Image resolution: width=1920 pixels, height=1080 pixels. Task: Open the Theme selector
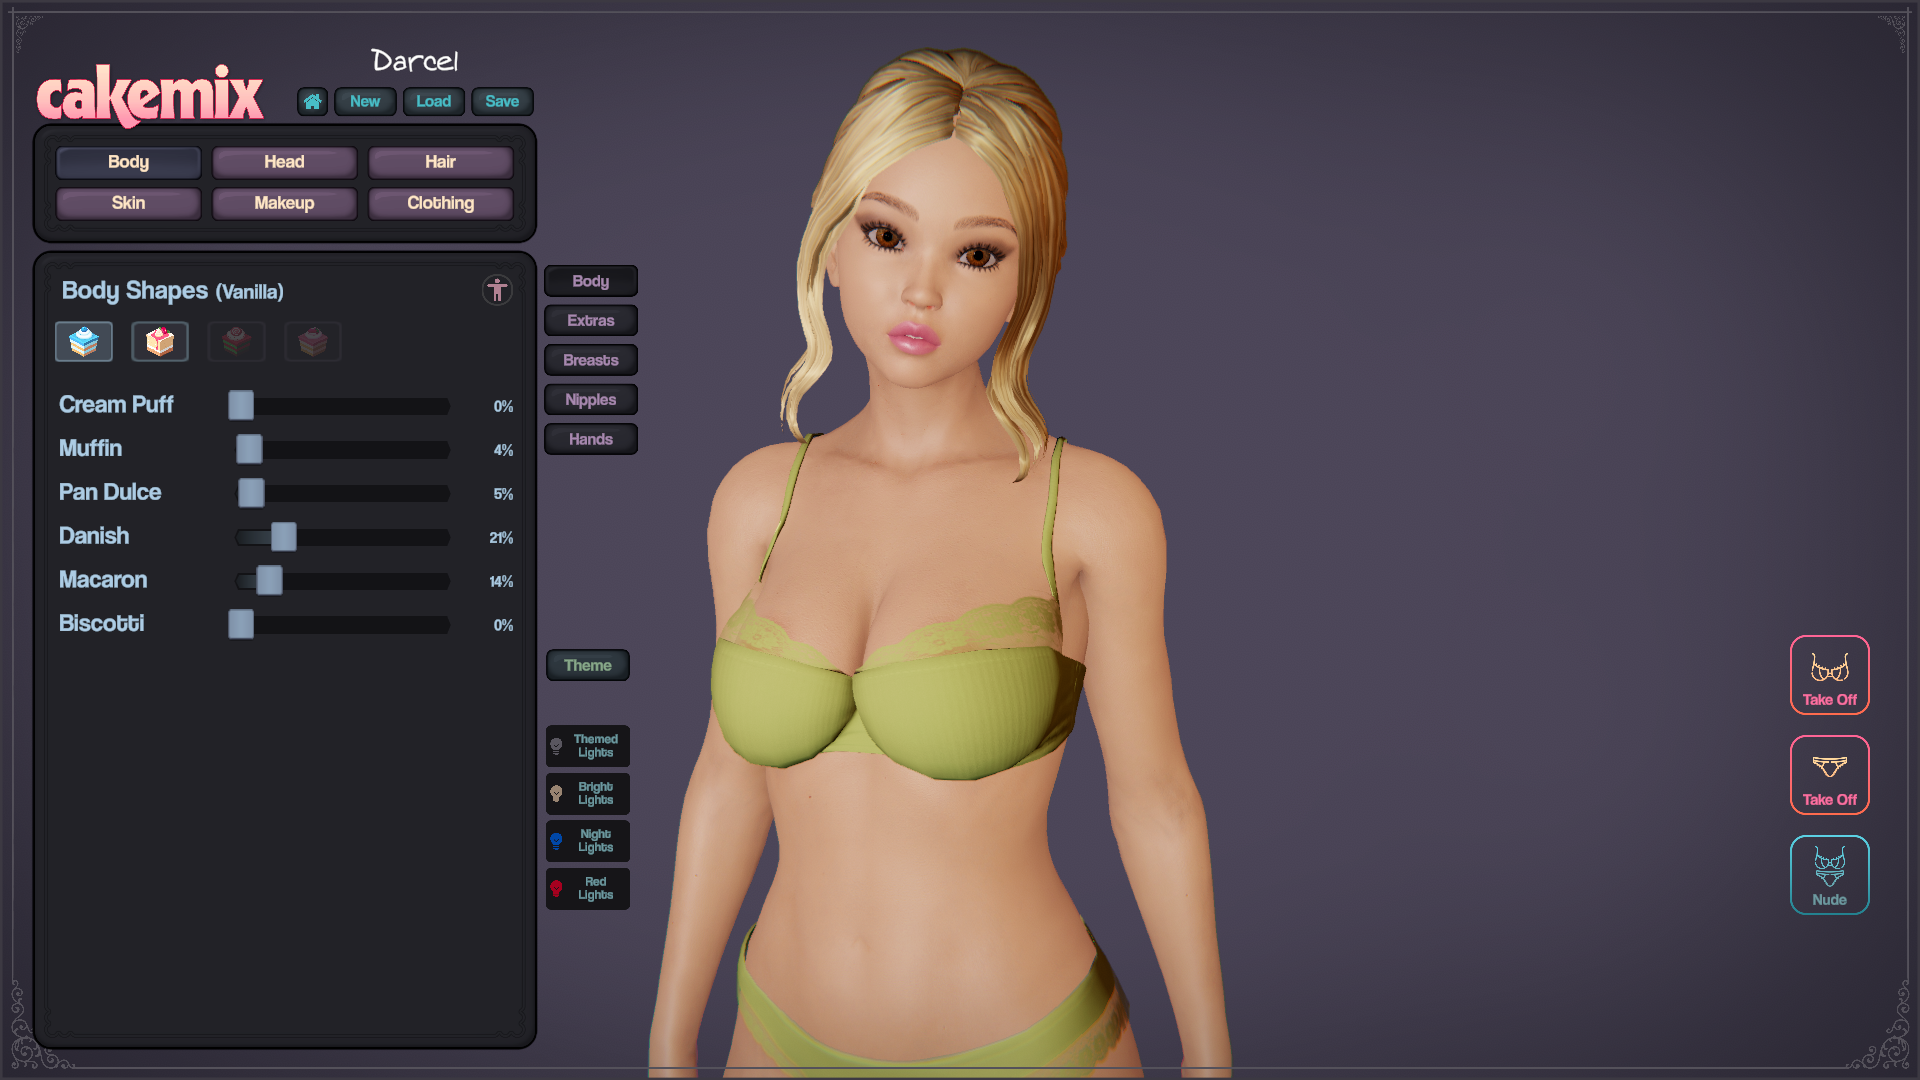pyautogui.click(x=588, y=665)
